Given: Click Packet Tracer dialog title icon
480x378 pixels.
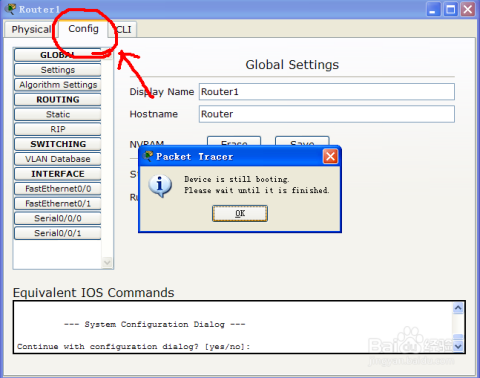Looking at the screenshot, I should coord(148,156).
